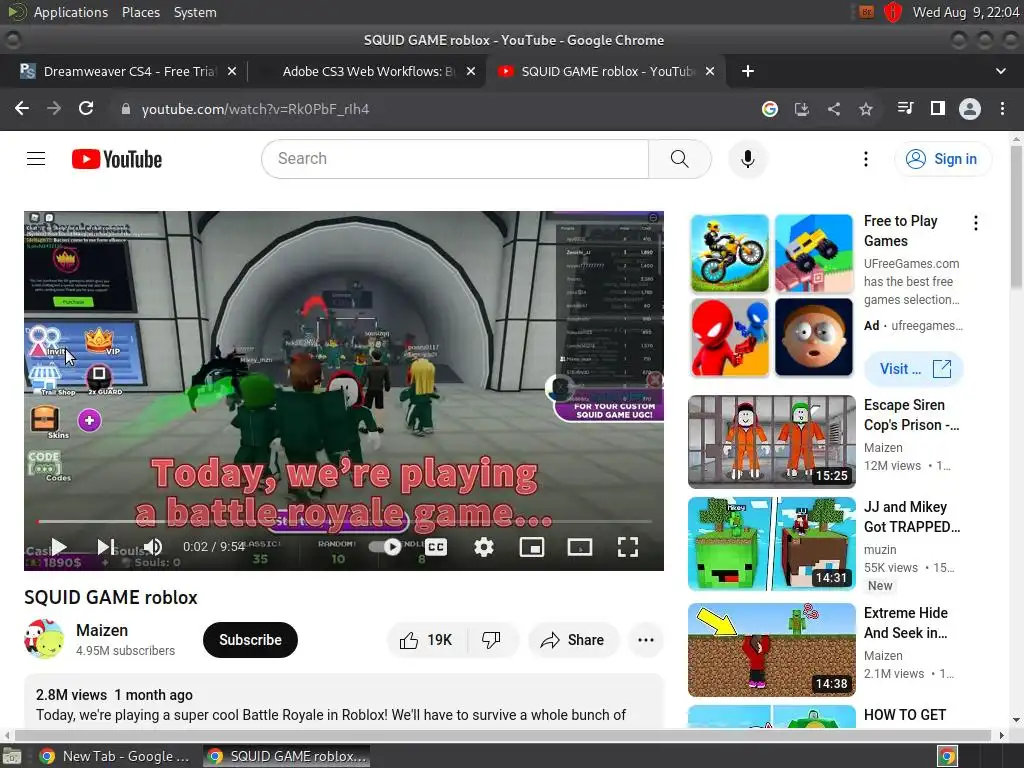1024x768 pixels.
Task: Switch to theater mode
Action: pos(580,547)
